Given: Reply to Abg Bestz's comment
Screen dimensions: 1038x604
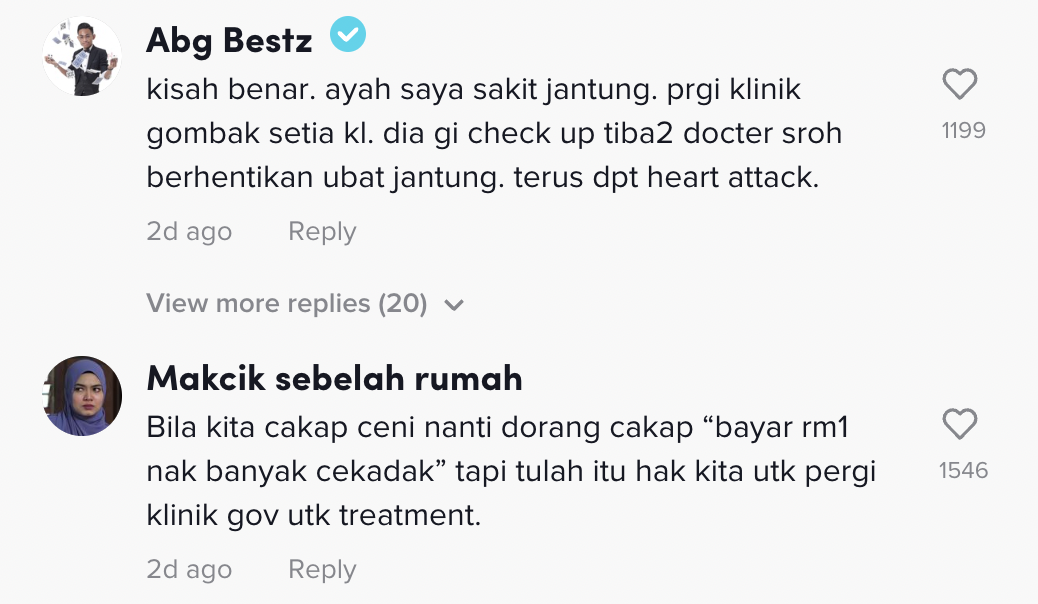Looking at the screenshot, I should tap(322, 231).
